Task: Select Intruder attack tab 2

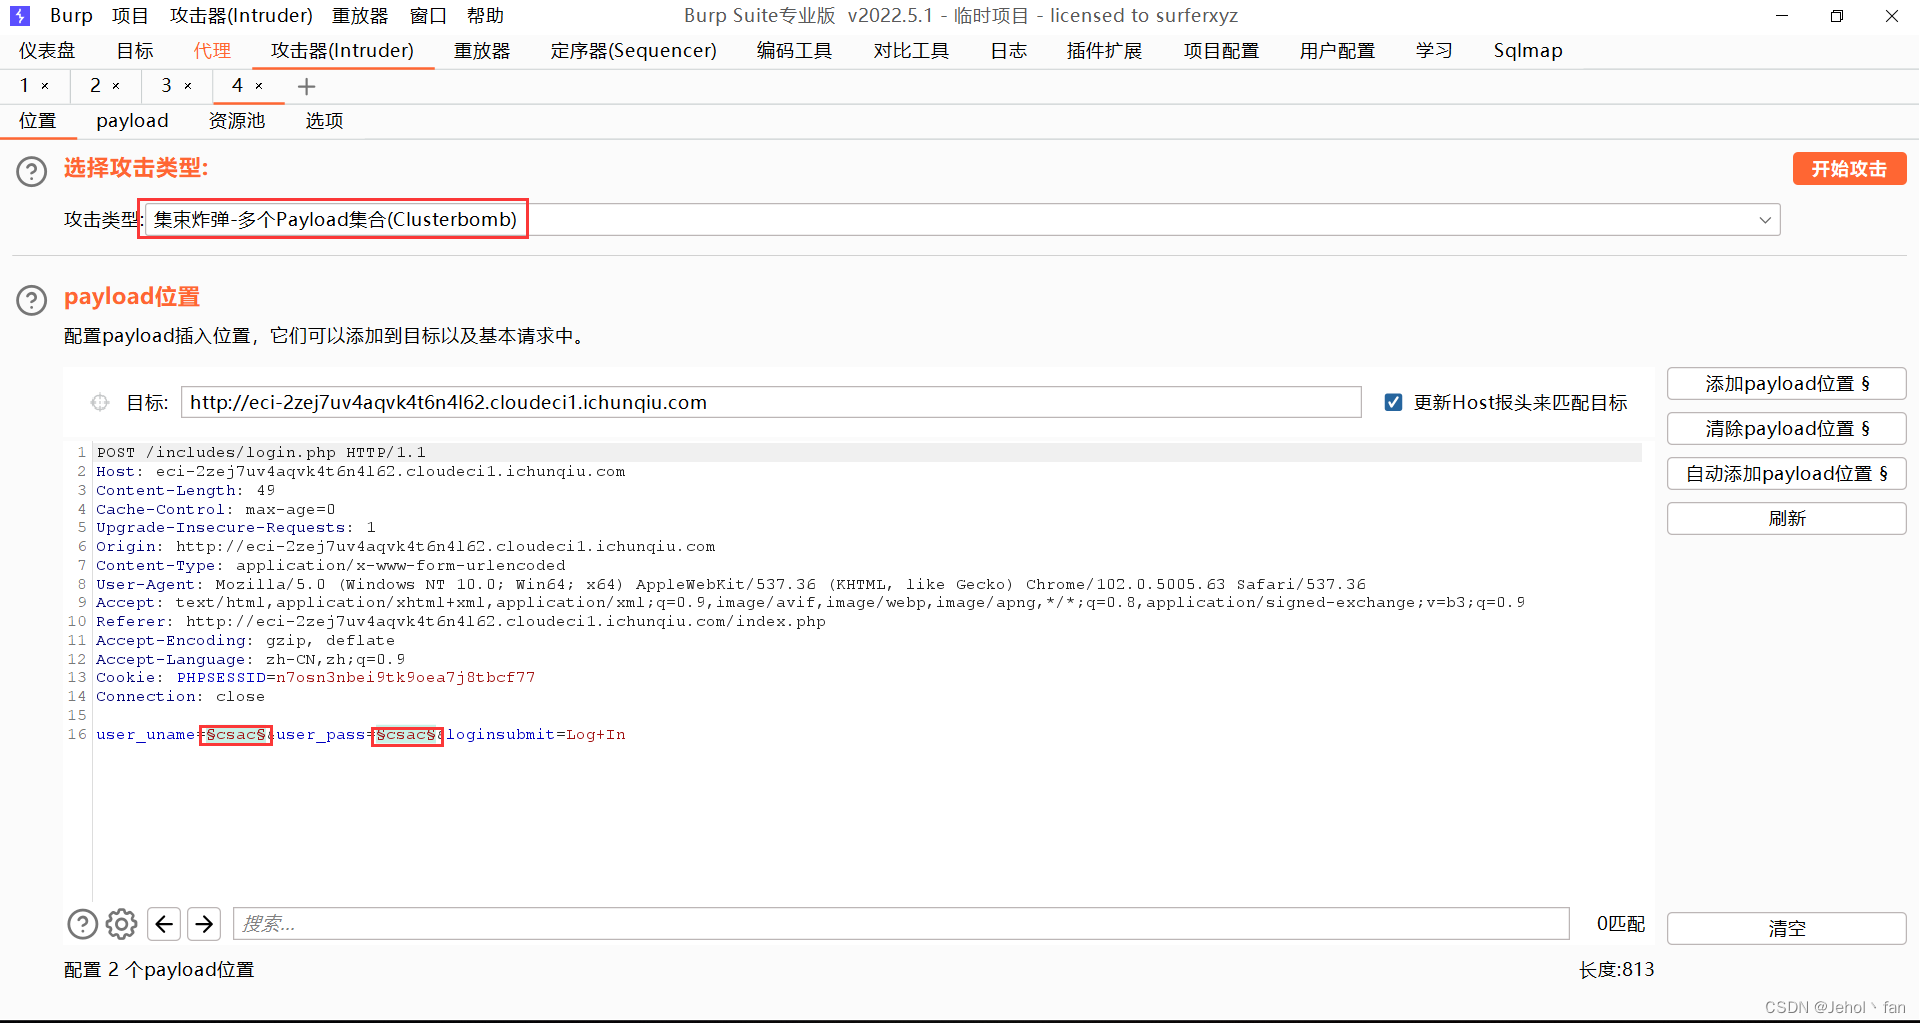Action: (x=95, y=86)
